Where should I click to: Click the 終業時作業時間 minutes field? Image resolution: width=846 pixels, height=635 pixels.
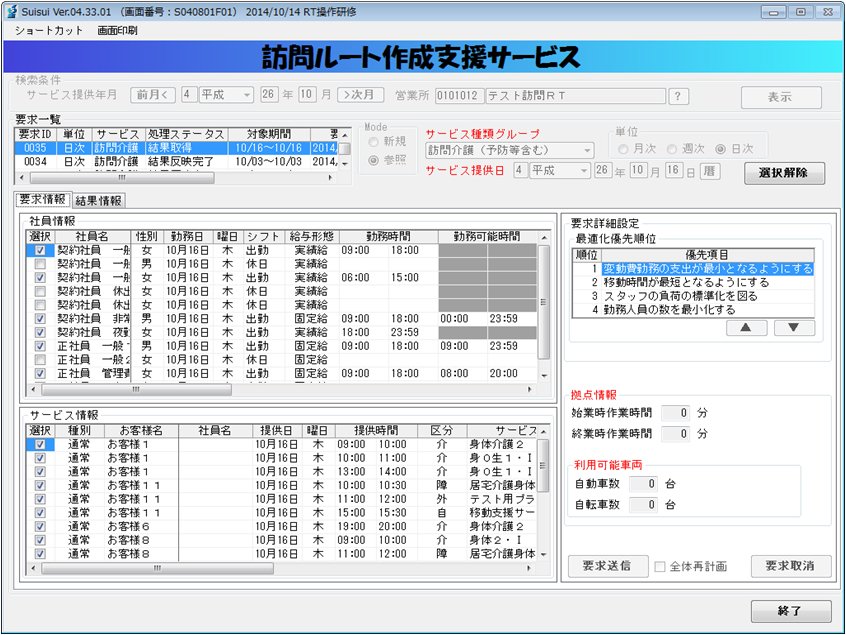pyautogui.click(x=676, y=434)
